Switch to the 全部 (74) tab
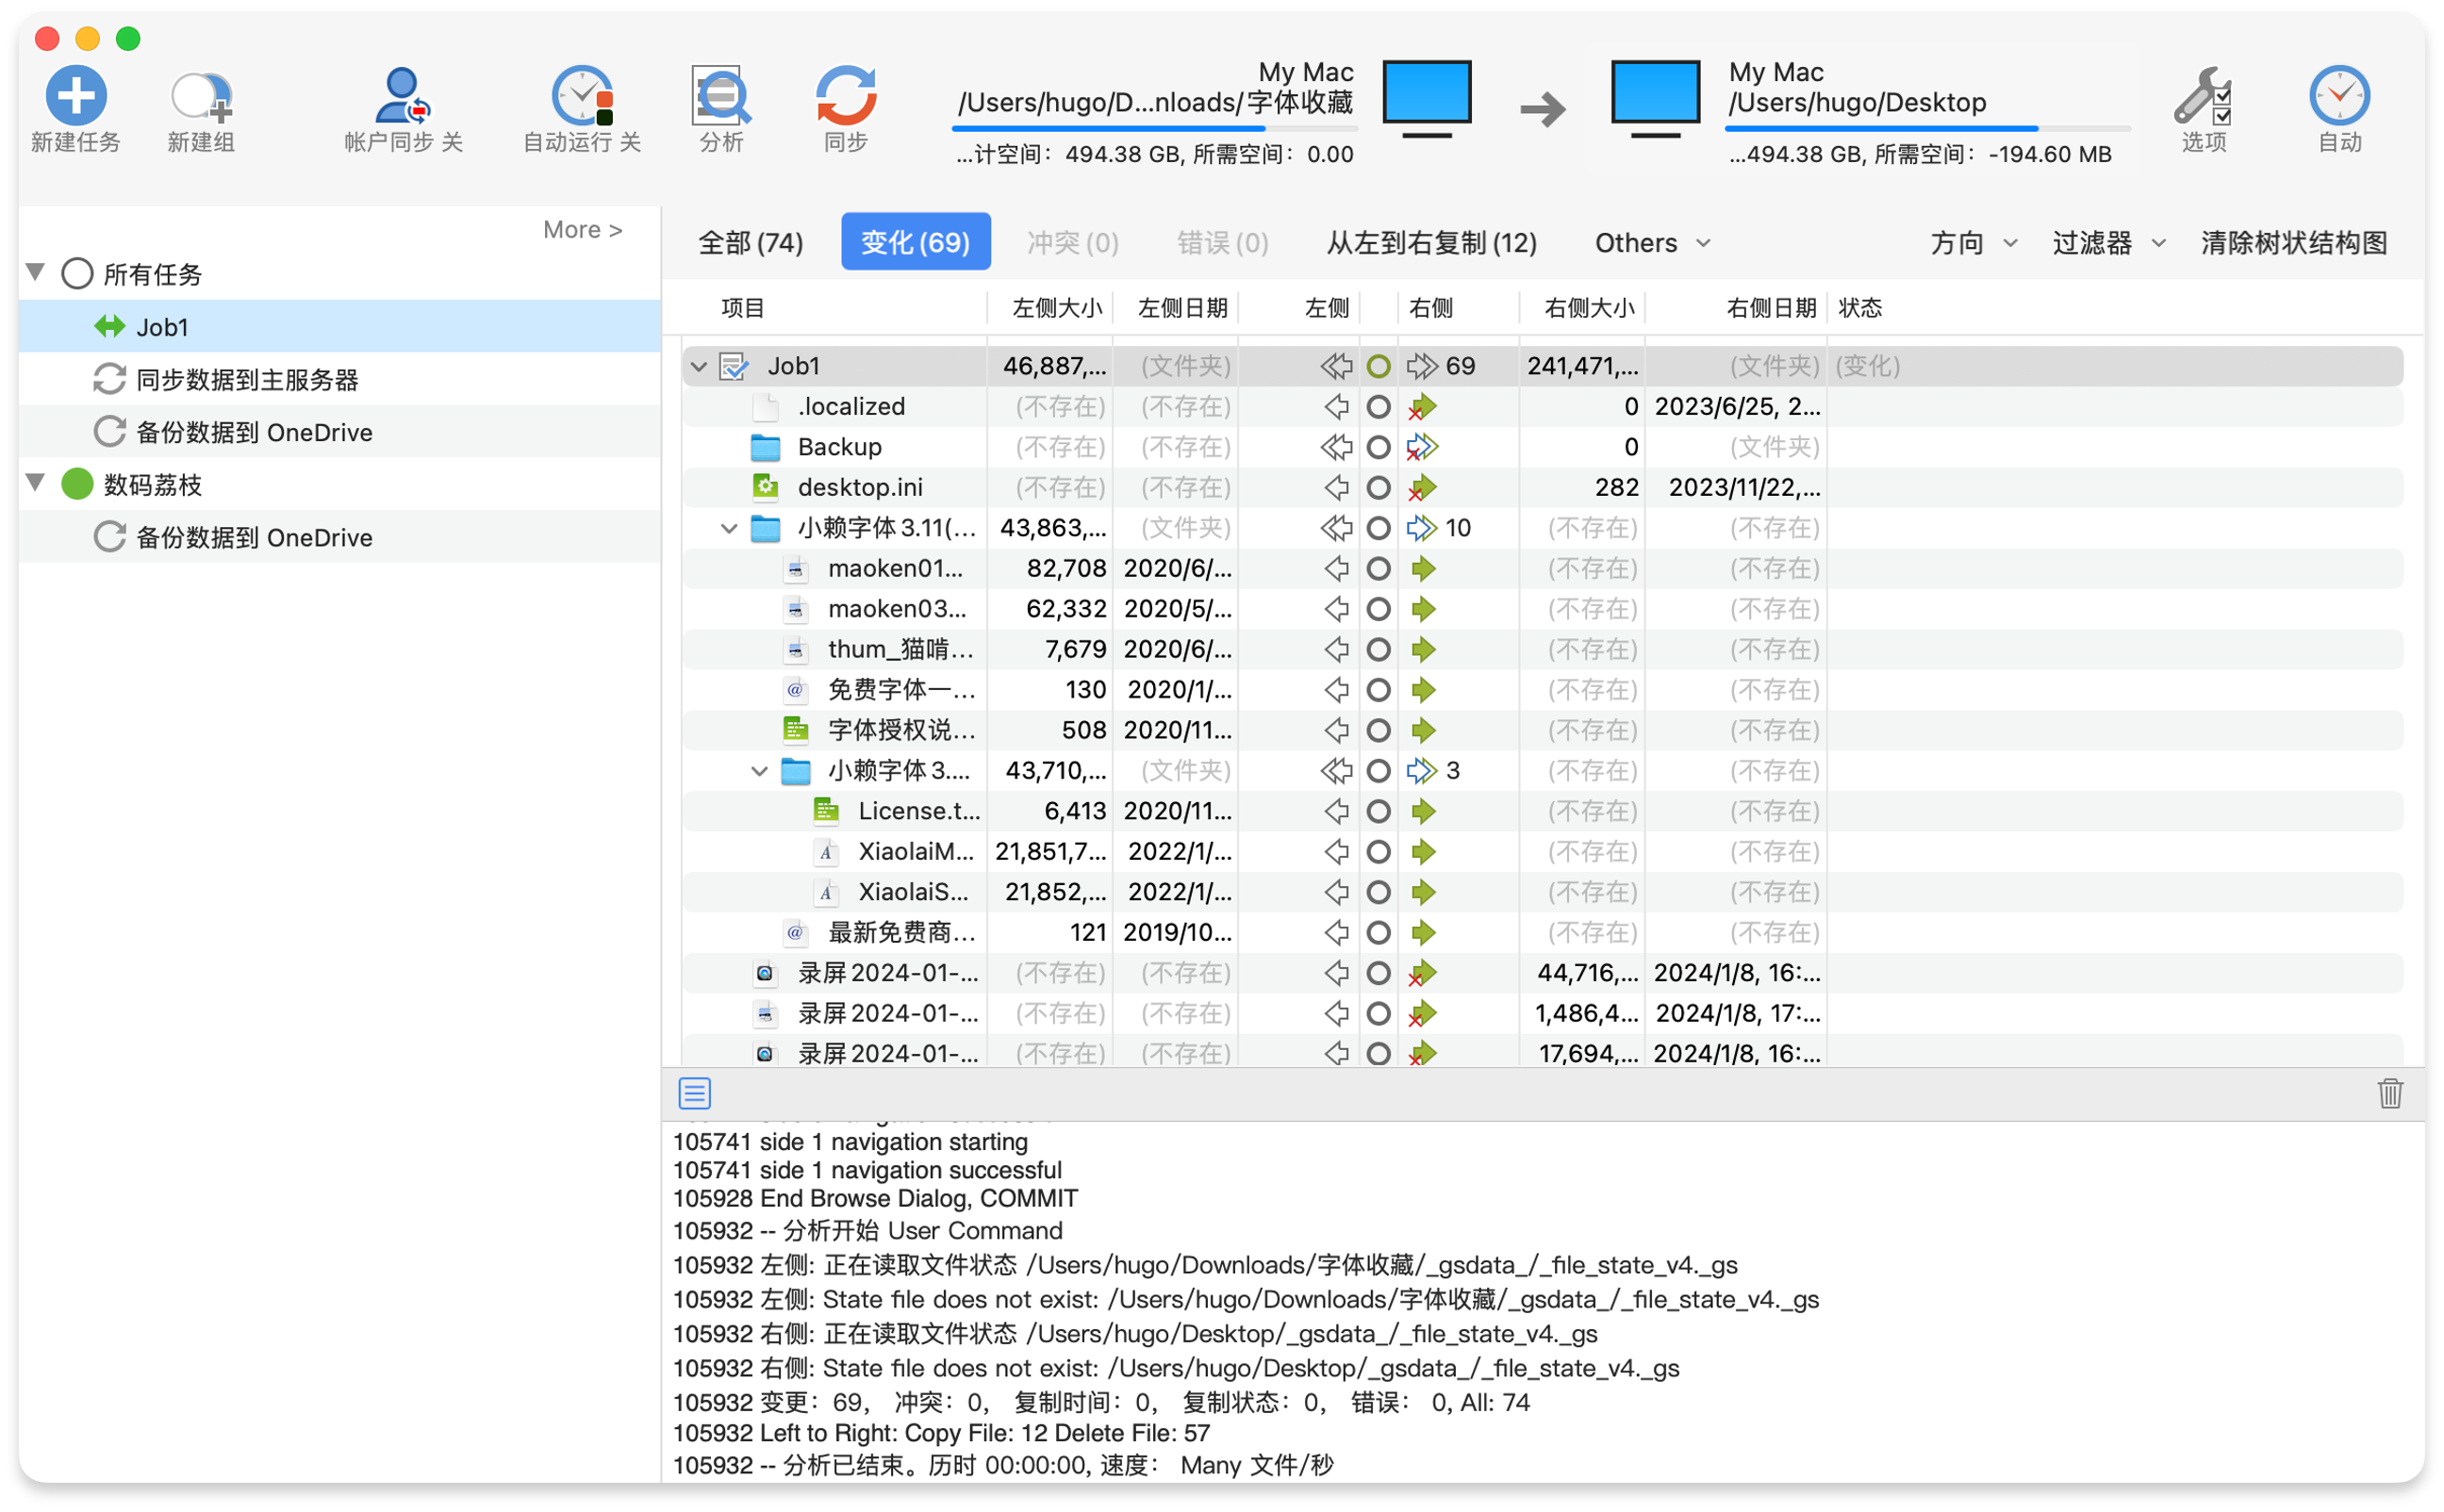This screenshot has height=1512, width=2444. click(x=750, y=243)
